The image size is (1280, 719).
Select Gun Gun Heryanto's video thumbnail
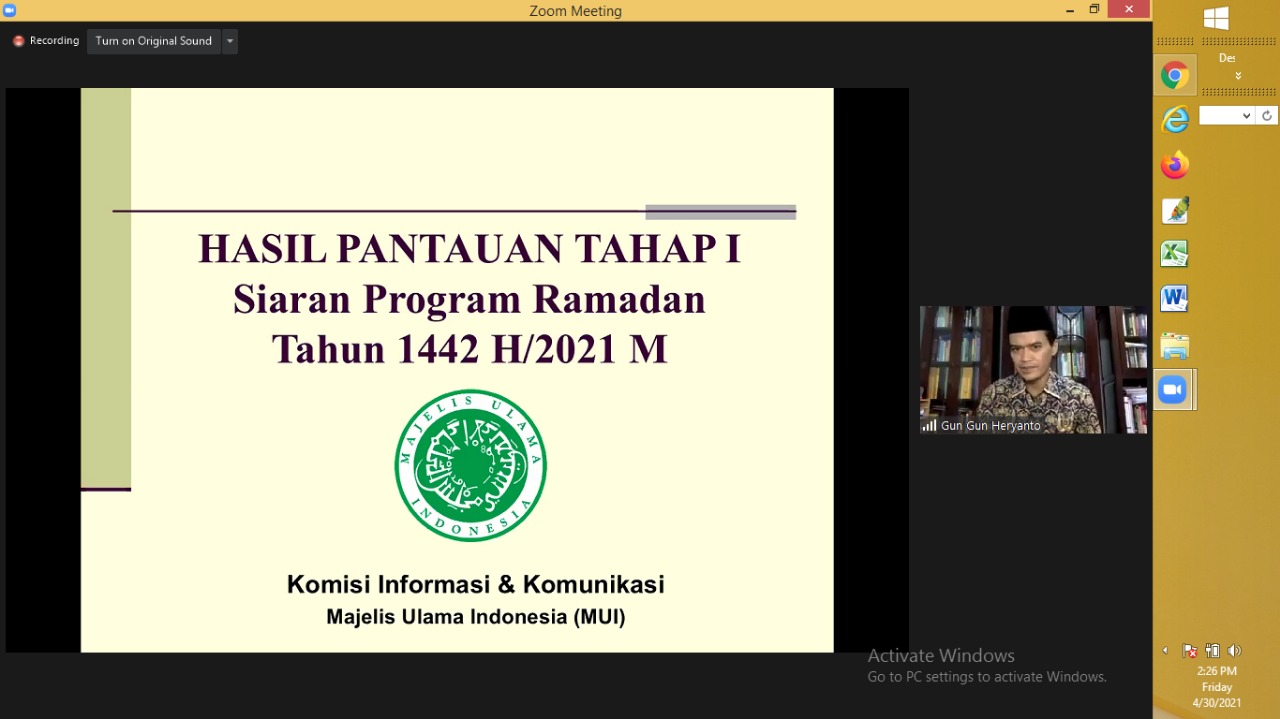[x=1033, y=369]
